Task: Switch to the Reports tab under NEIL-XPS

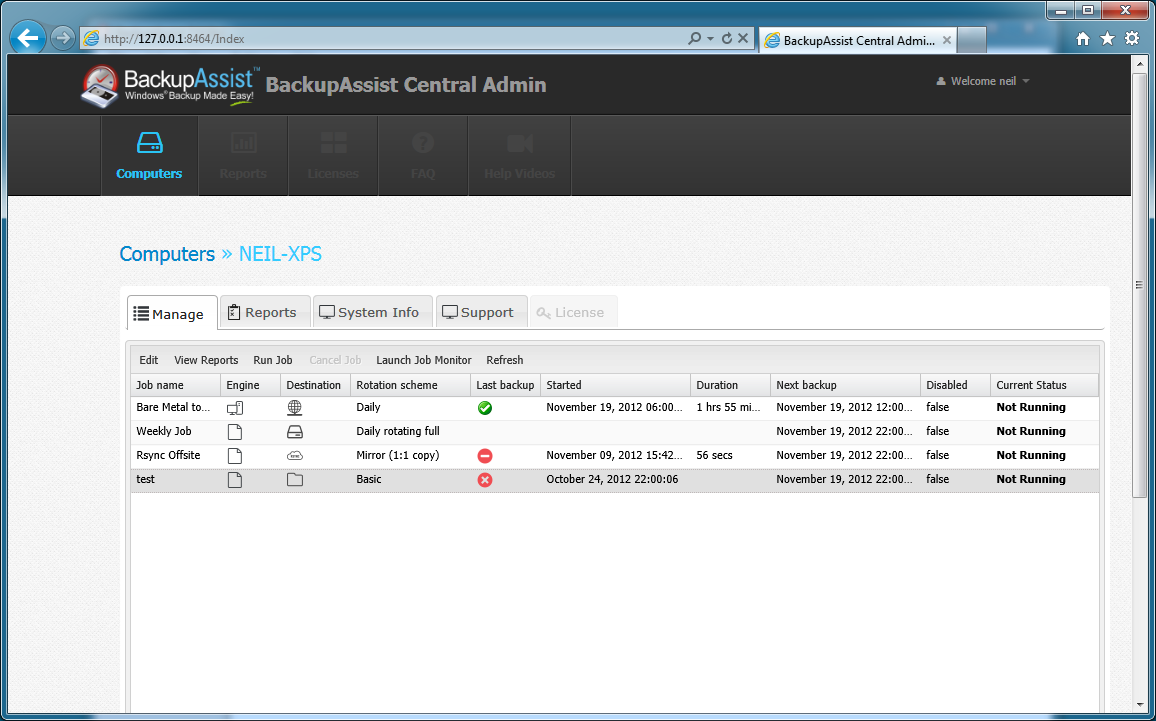Action: tap(265, 312)
